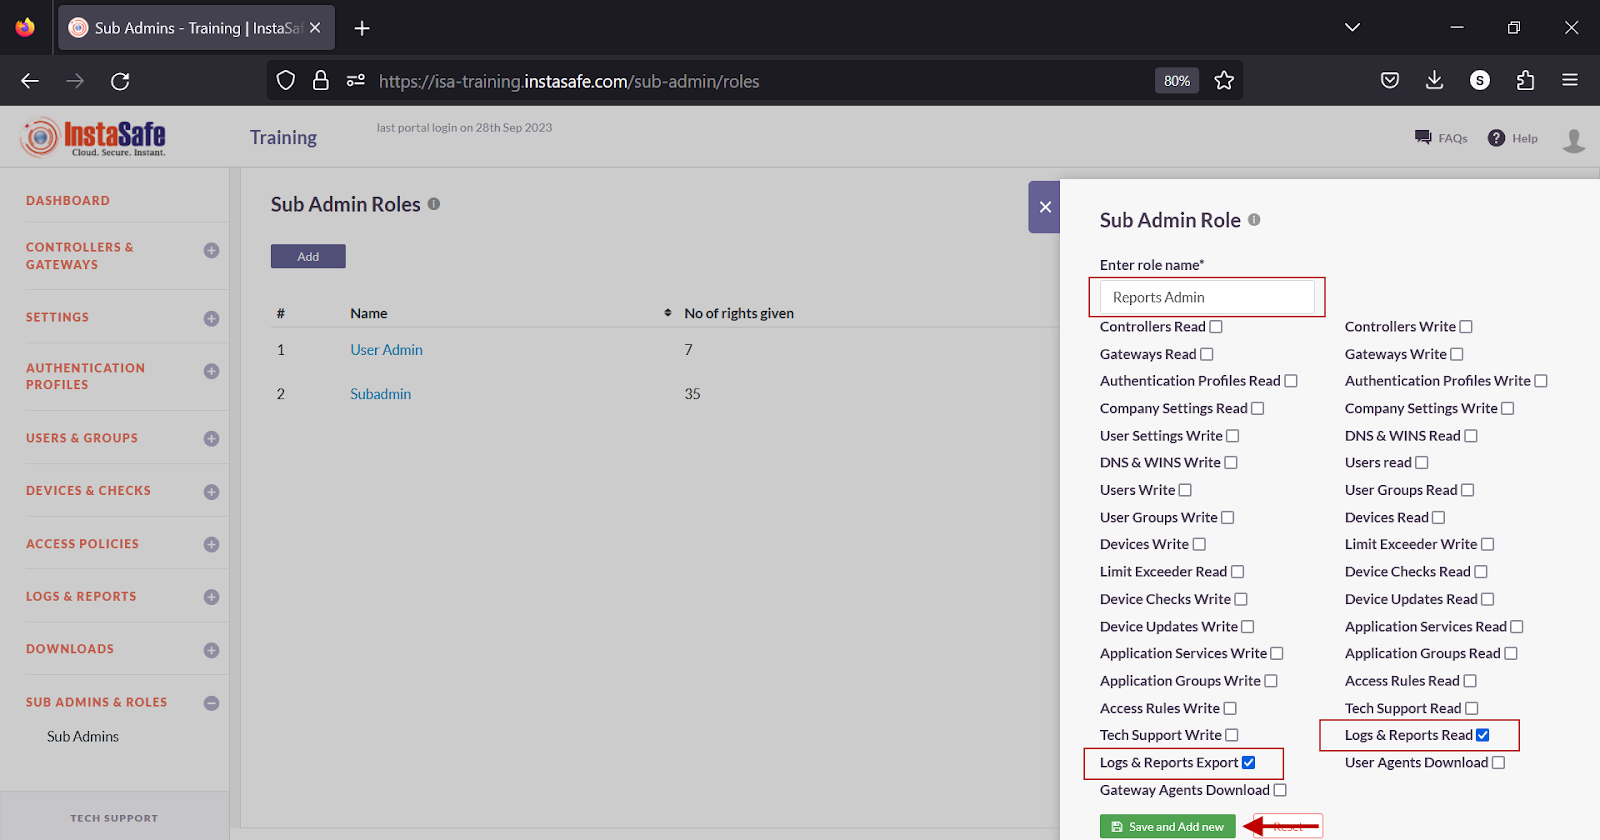This screenshot has height=840, width=1600.
Task: Open the Subadmin role link
Action: [380, 394]
